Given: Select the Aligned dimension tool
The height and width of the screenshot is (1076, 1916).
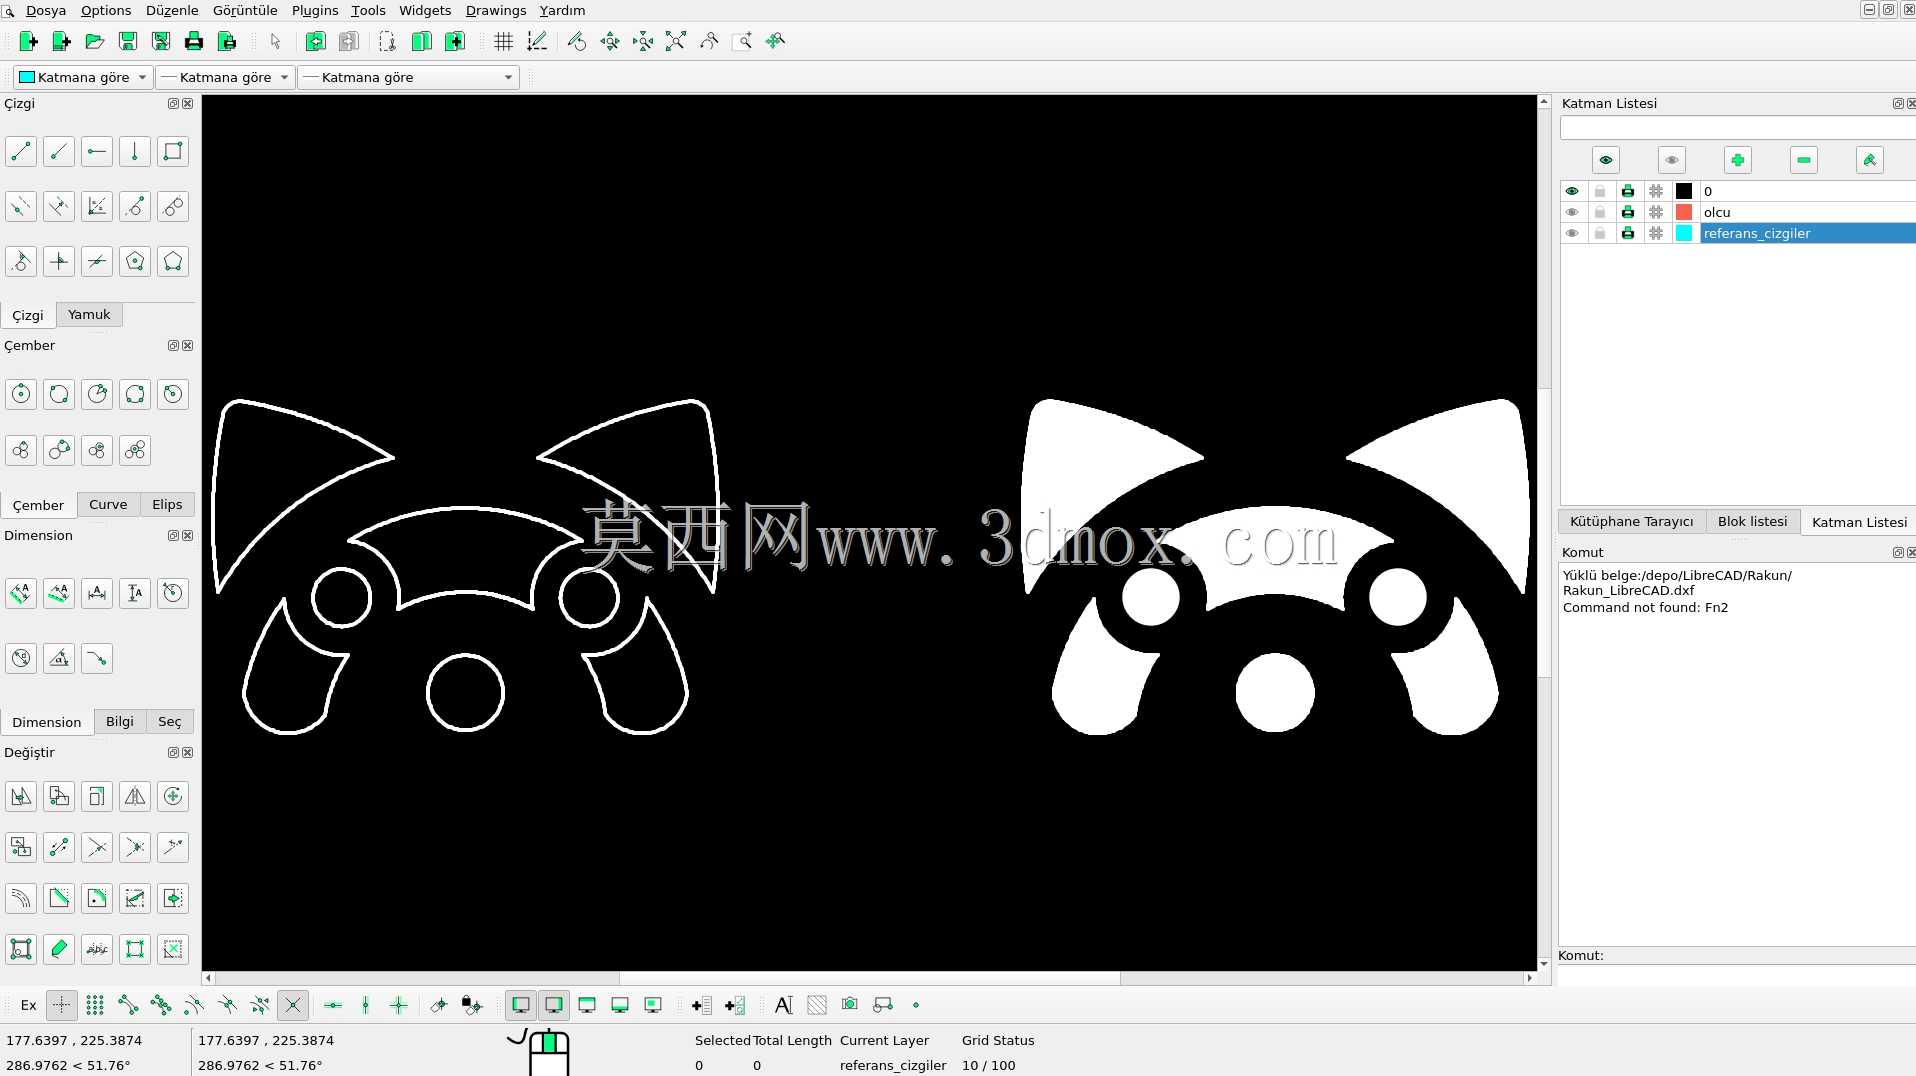Looking at the screenshot, I should pos(21,593).
